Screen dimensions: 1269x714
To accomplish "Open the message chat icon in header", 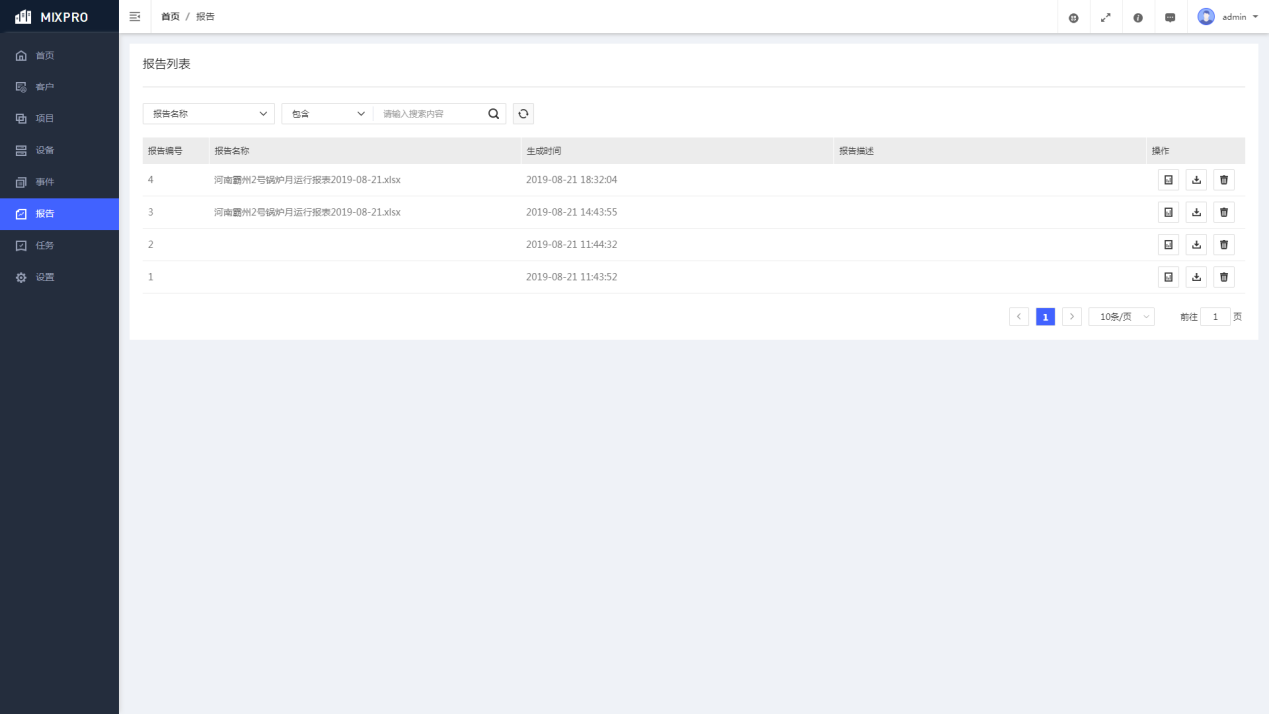I will (x=1170, y=17).
